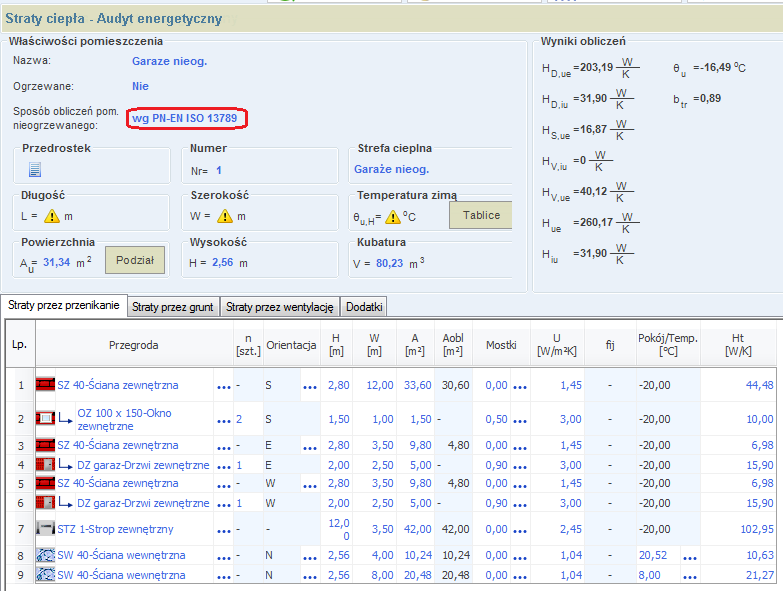Click ceiling icon in row 7 STZ 1-Strop
Viewport: 783px width, 591px height.
coord(45,528)
